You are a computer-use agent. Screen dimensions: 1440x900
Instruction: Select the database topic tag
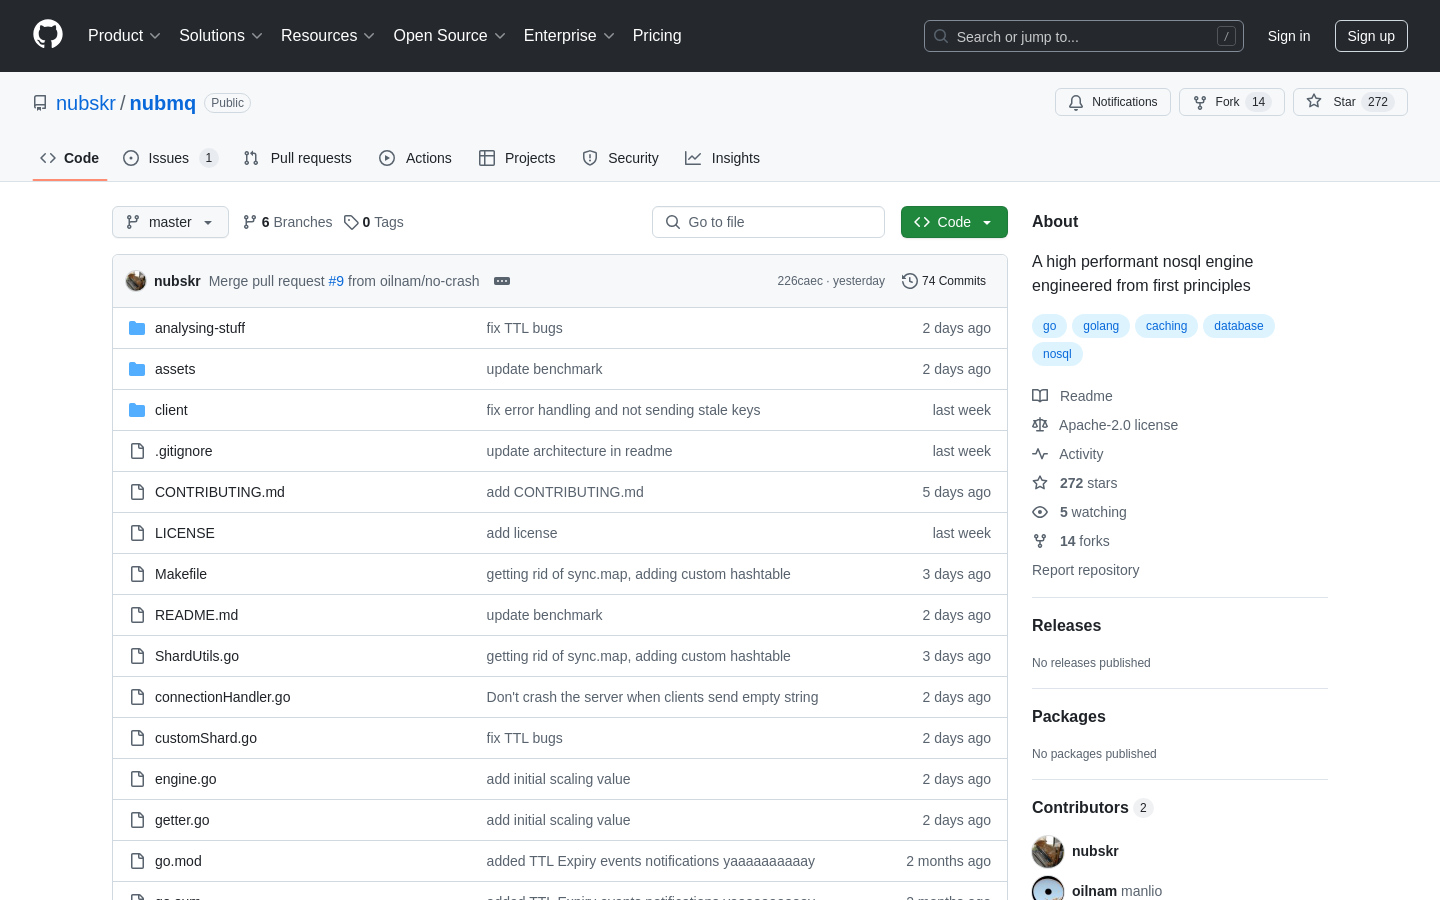pyautogui.click(x=1239, y=326)
